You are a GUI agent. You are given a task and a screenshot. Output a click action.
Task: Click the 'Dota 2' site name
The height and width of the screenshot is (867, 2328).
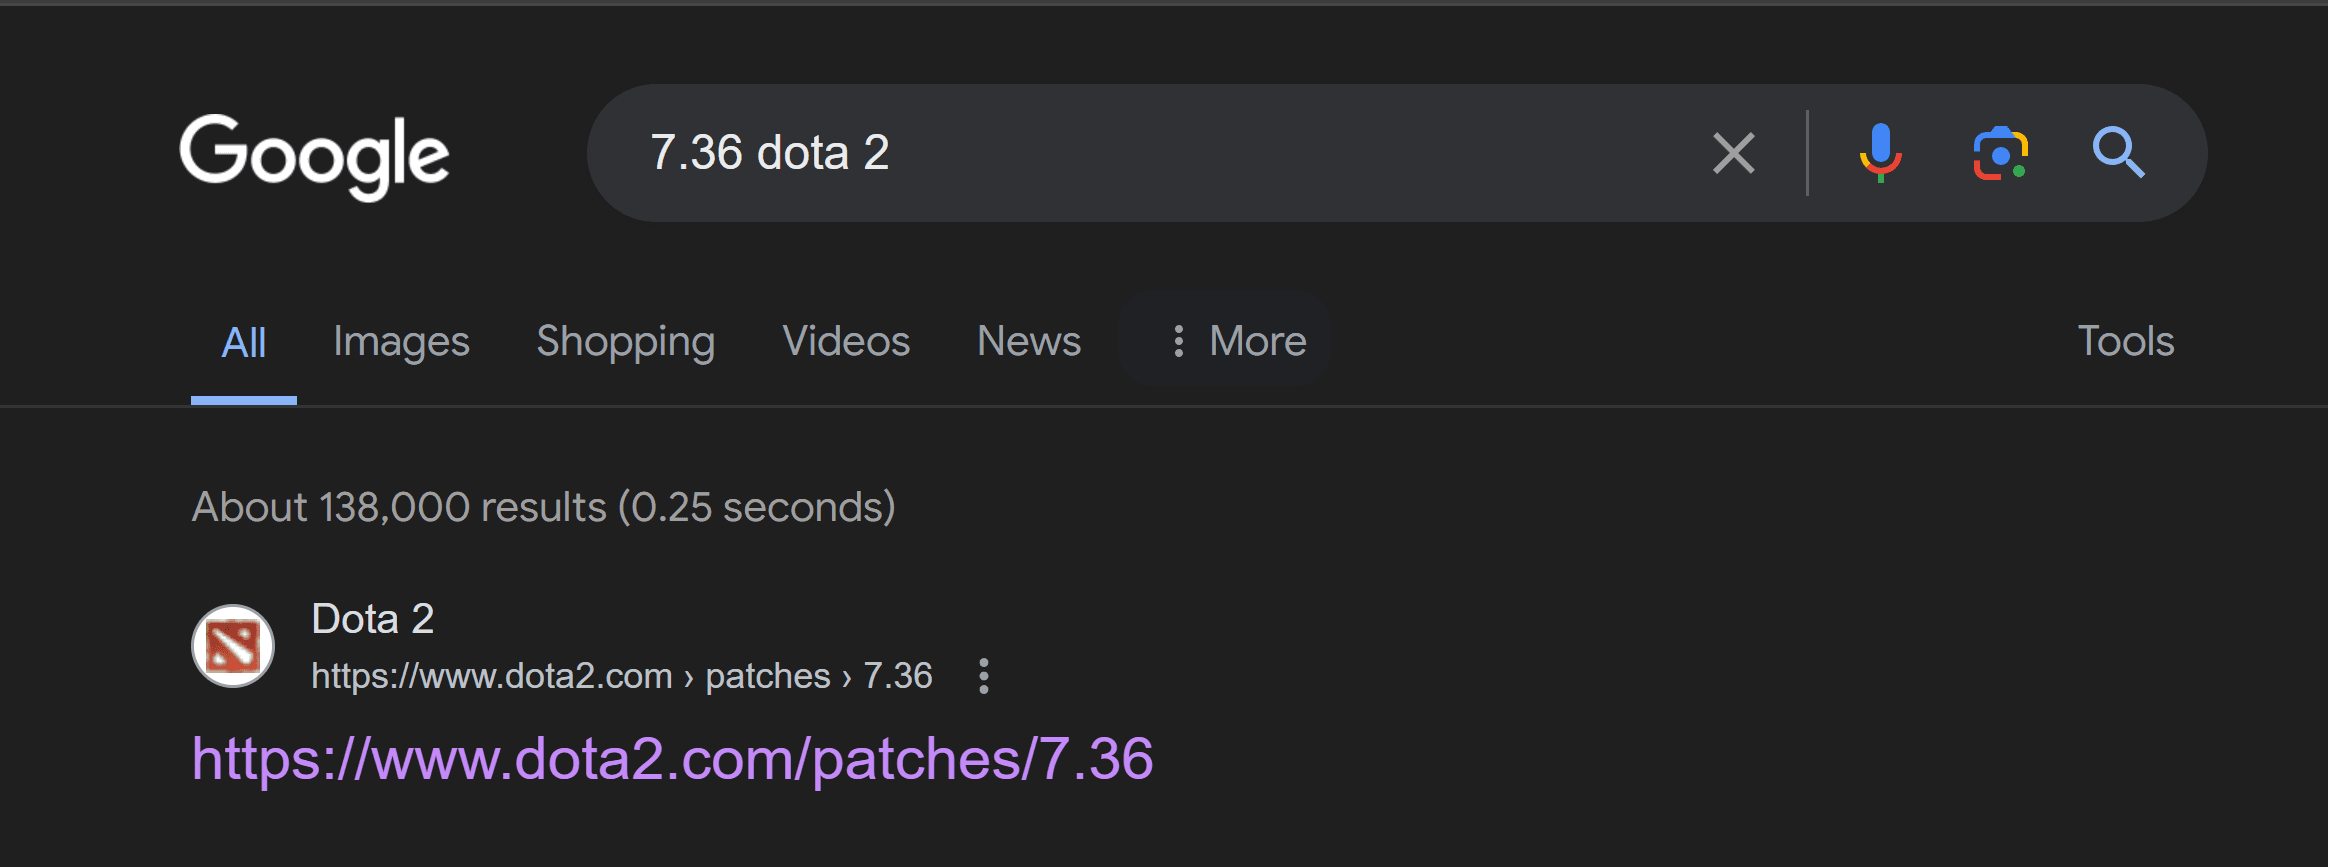pyautogui.click(x=372, y=619)
